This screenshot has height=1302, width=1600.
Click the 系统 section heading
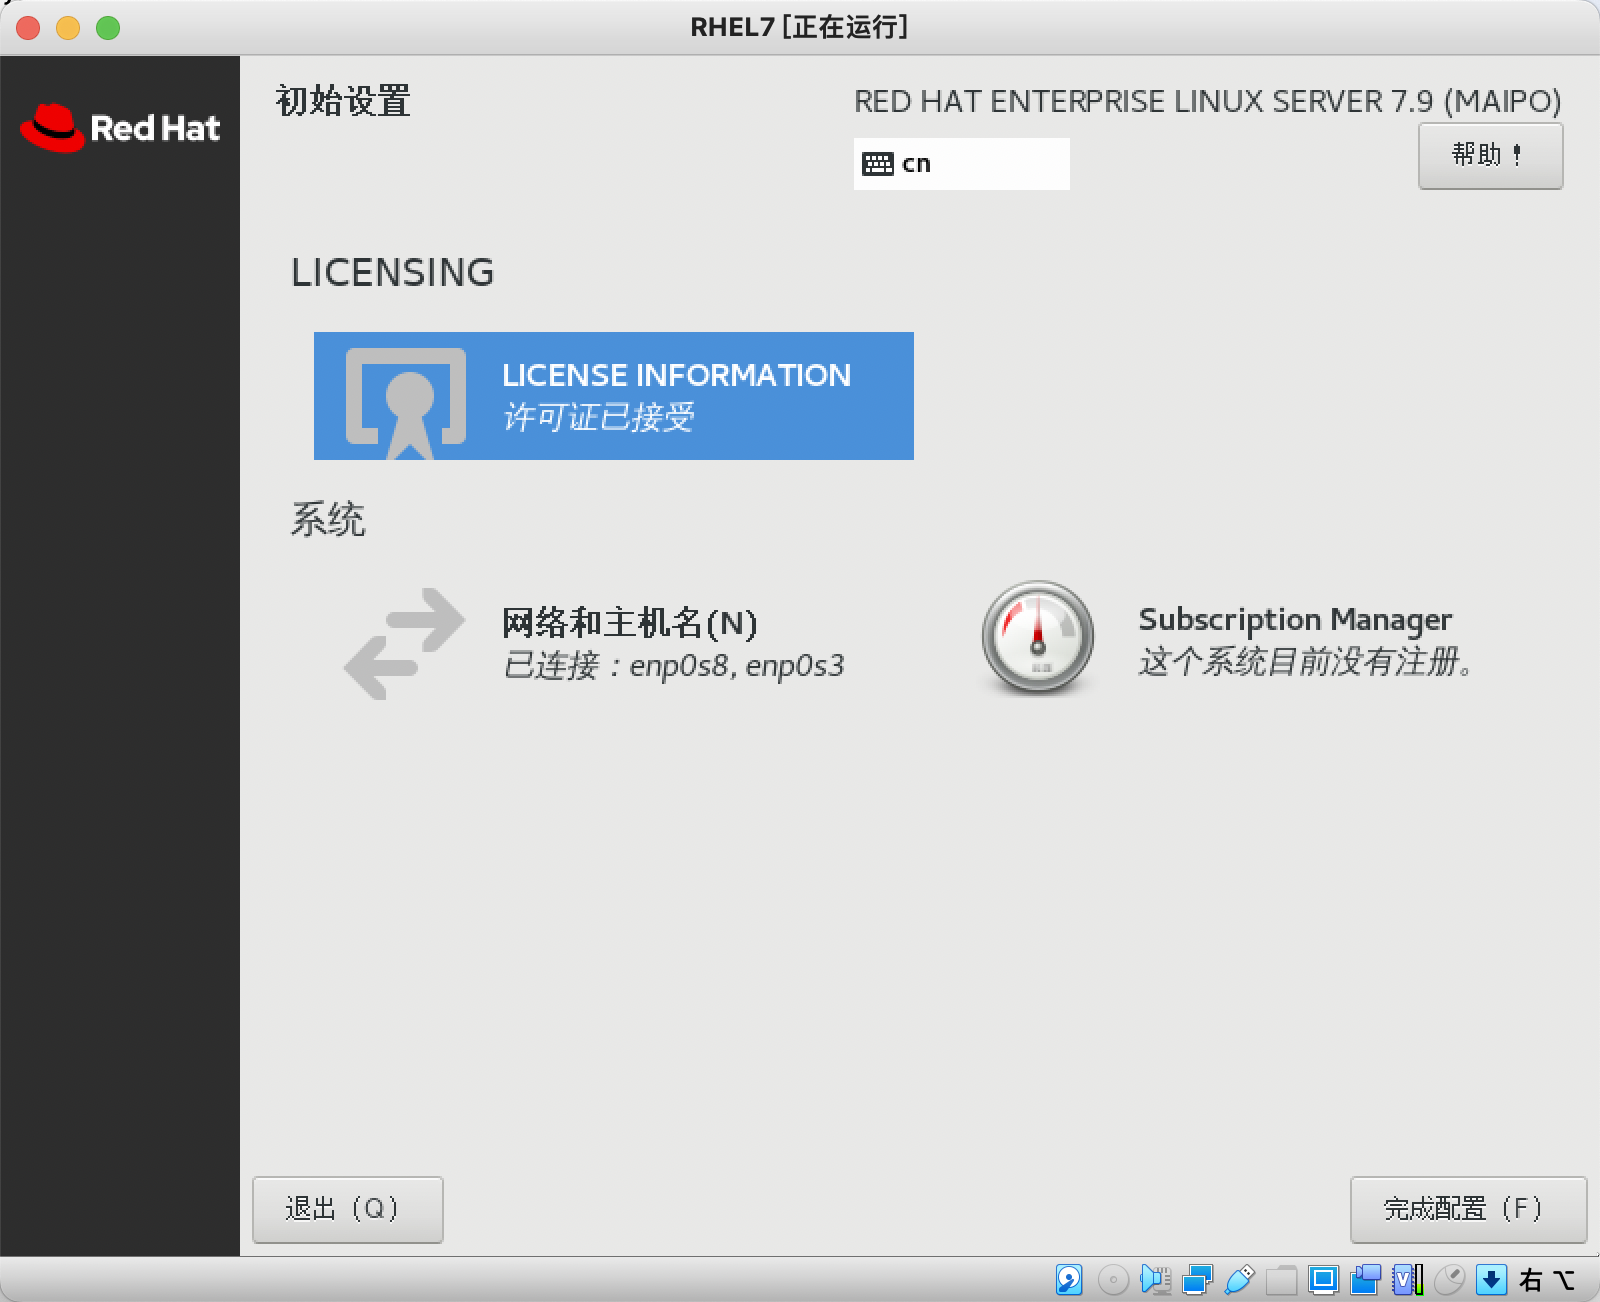[328, 519]
